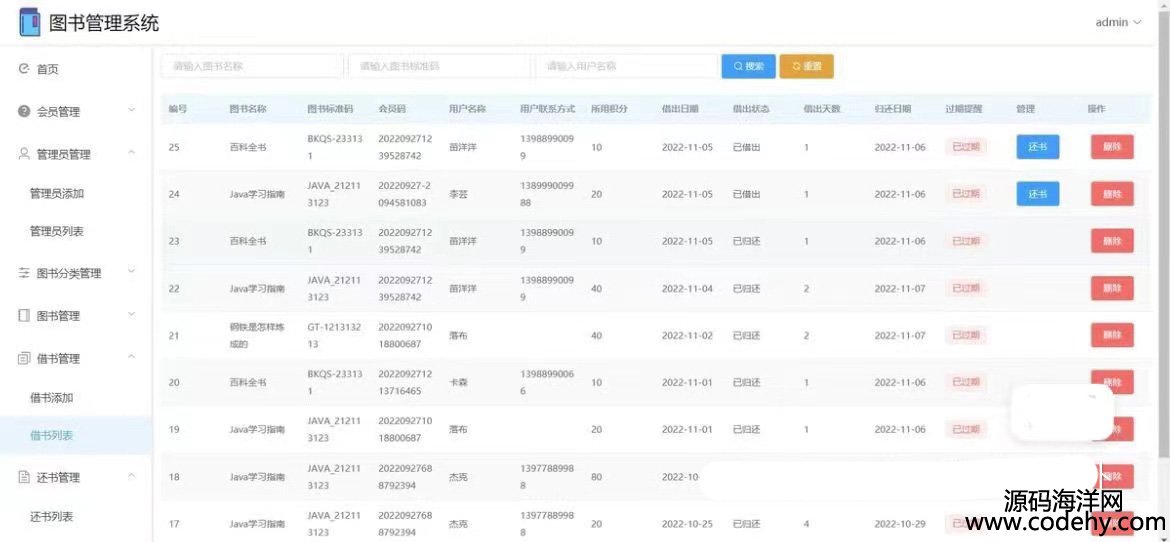The image size is (1170, 542).
Task: Click 还书 button for record 25
Action: pyautogui.click(x=1037, y=147)
